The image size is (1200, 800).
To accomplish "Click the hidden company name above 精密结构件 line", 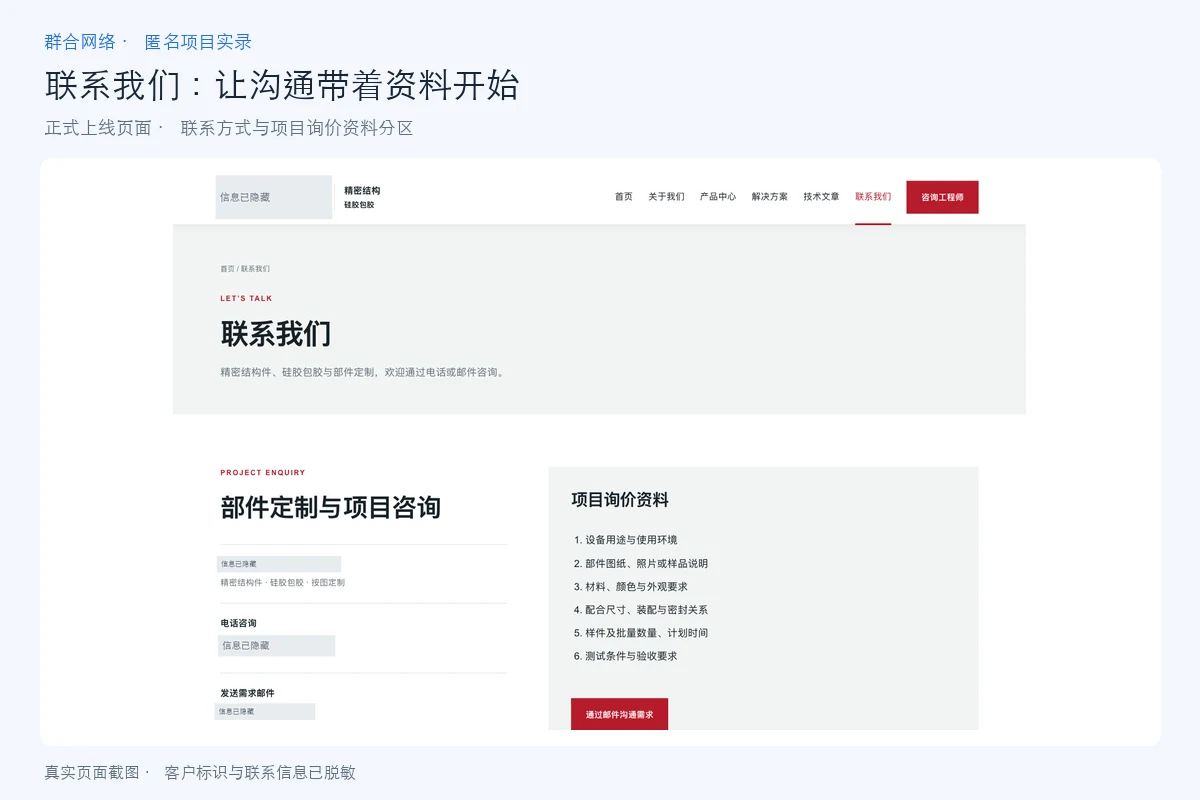I will tap(279, 564).
